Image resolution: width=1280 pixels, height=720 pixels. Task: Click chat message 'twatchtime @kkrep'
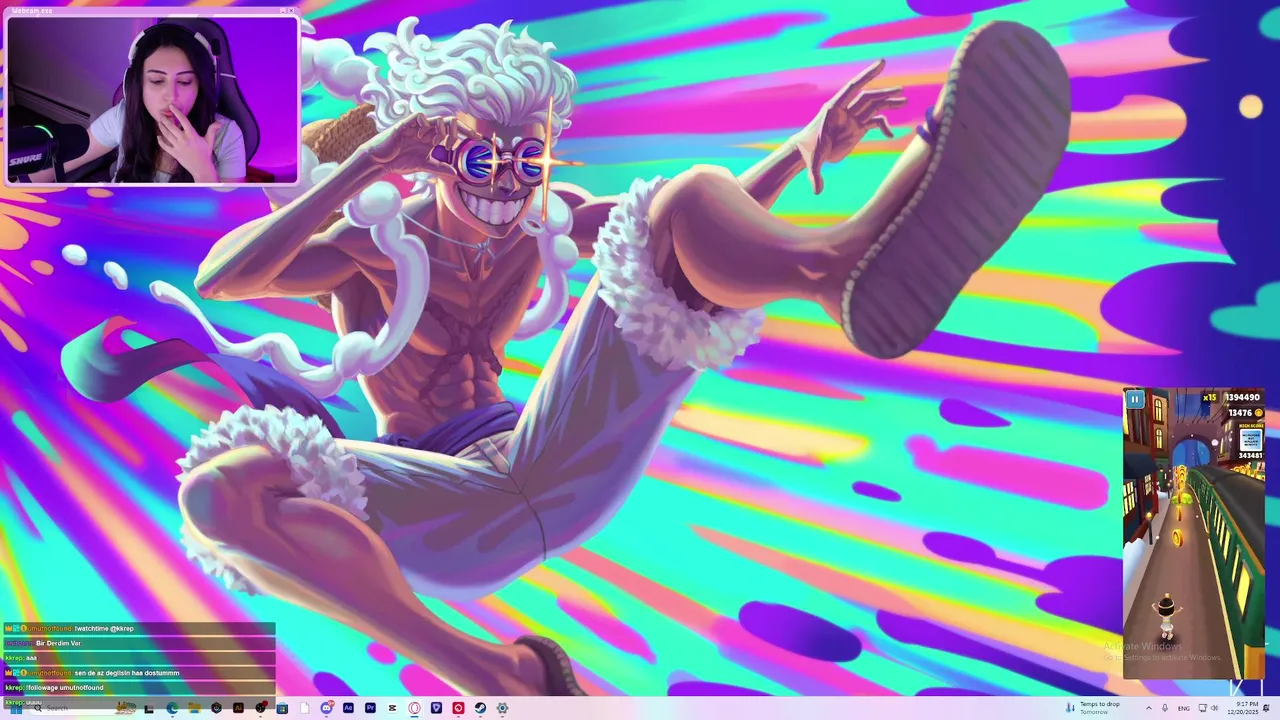104,628
